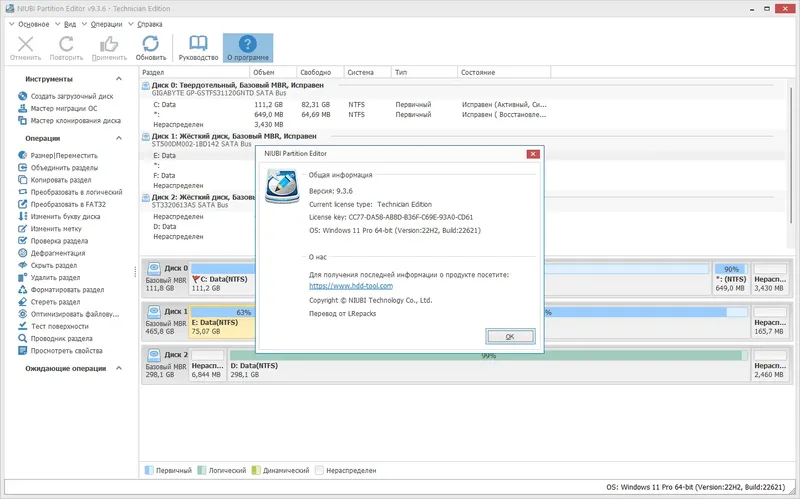Choose Изменить метку operation
800x499 pixels.
click(x=56, y=229)
